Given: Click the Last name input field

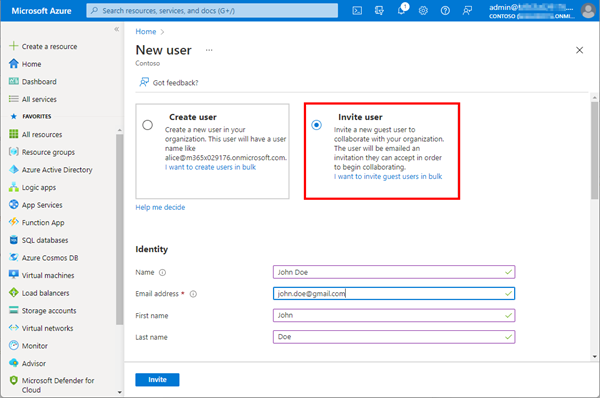Looking at the screenshot, I should point(394,337).
